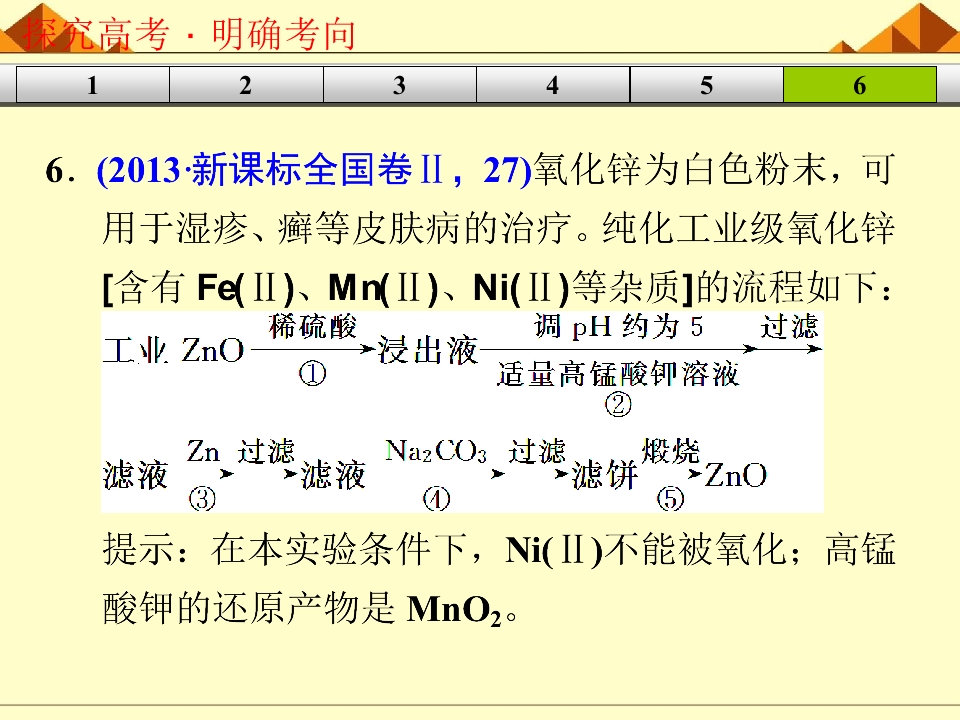This screenshot has height=720, width=960.
Task: Open tab number 4
Action: tap(553, 84)
